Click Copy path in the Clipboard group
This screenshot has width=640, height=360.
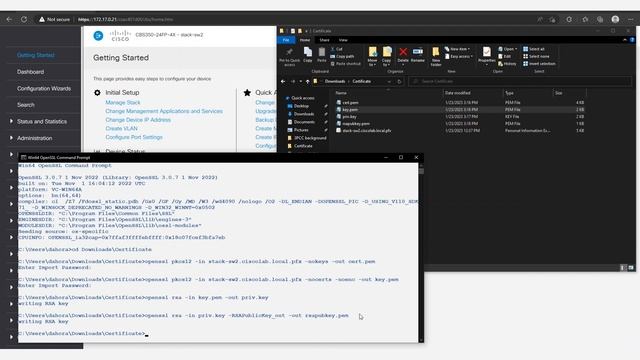[x=342, y=56]
